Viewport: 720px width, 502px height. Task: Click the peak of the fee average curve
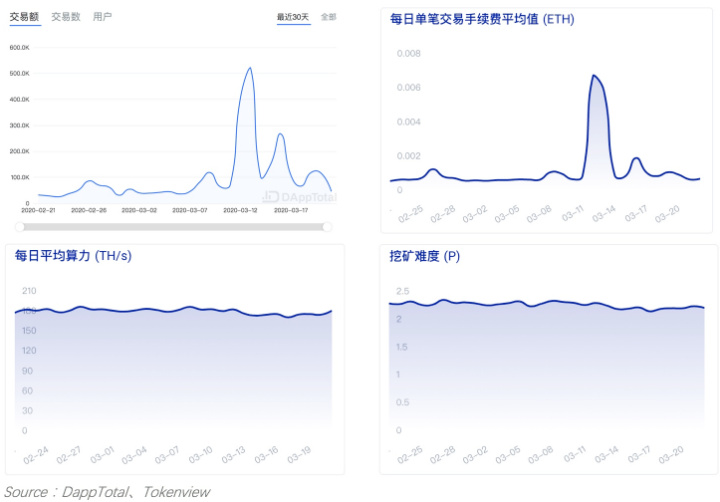[x=594, y=76]
